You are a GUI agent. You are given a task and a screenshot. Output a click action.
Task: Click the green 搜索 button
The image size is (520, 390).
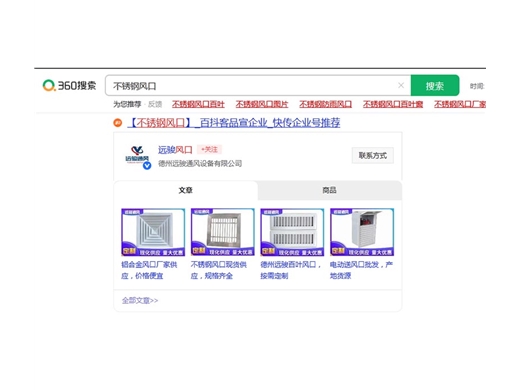click(435, 85)
